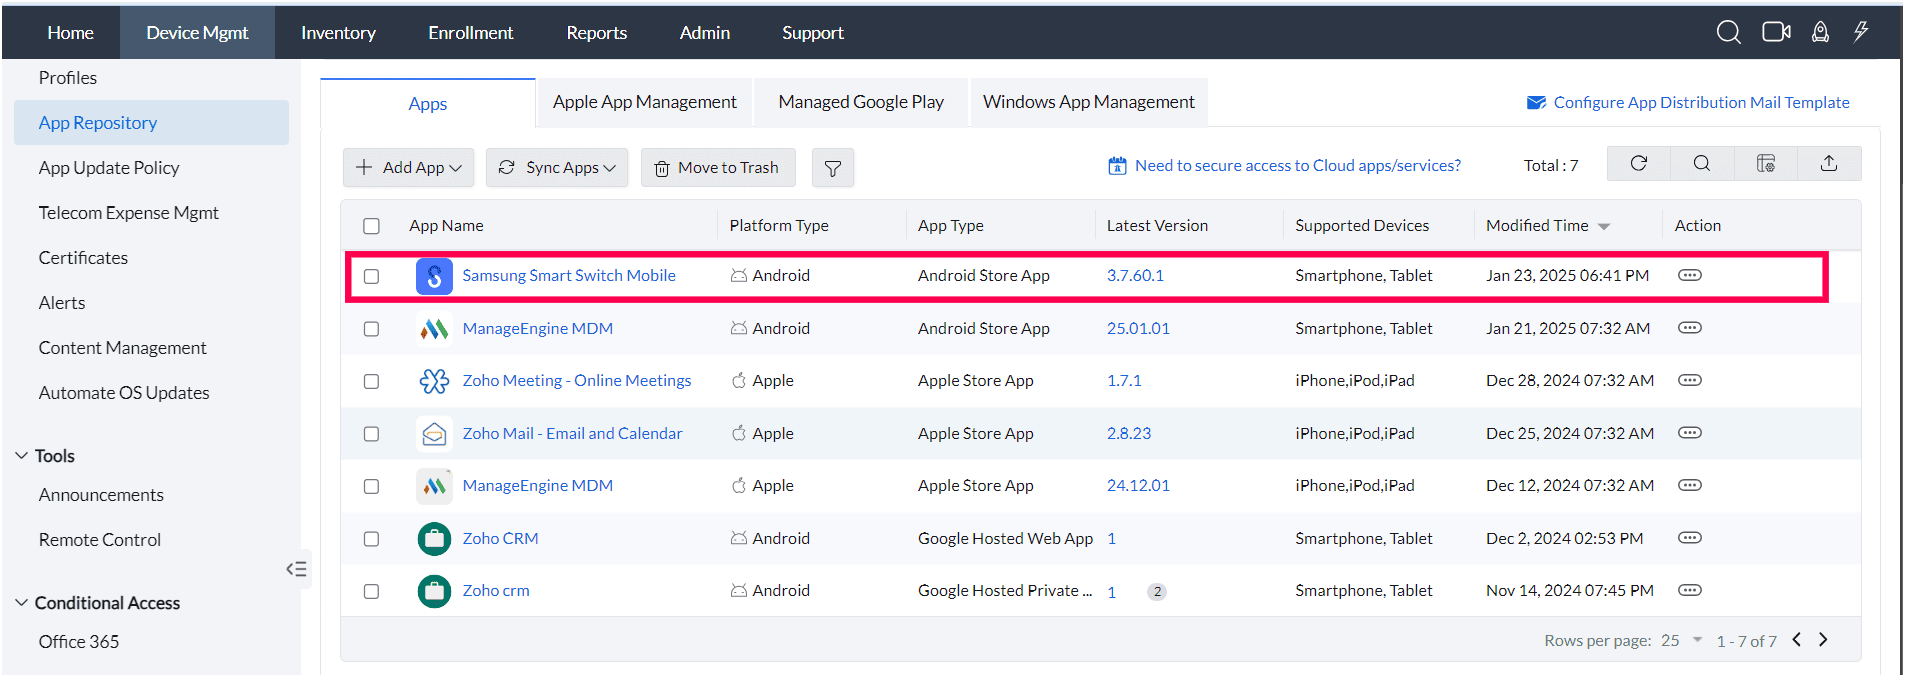Click the column chooser settings icon
Screen dimensions: 1905x677
pos(1765,164)
